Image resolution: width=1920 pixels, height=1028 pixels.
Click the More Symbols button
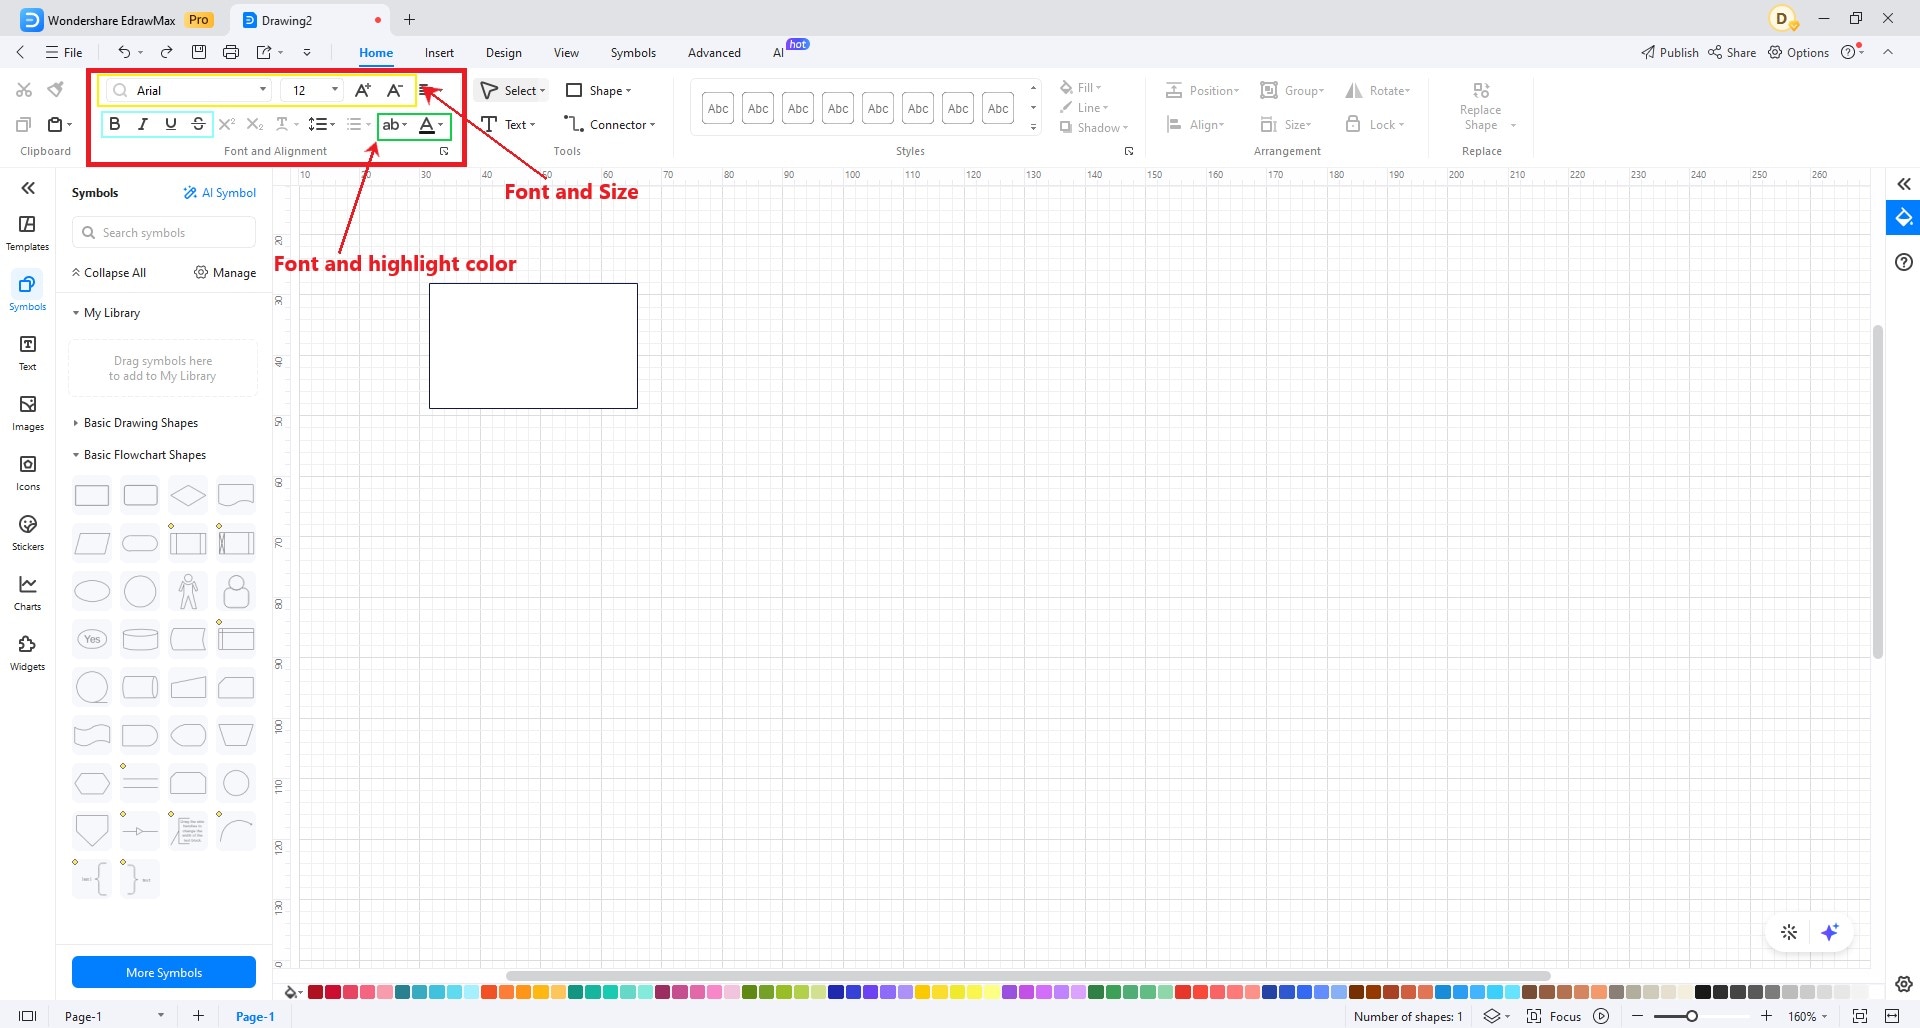(164, 972)
